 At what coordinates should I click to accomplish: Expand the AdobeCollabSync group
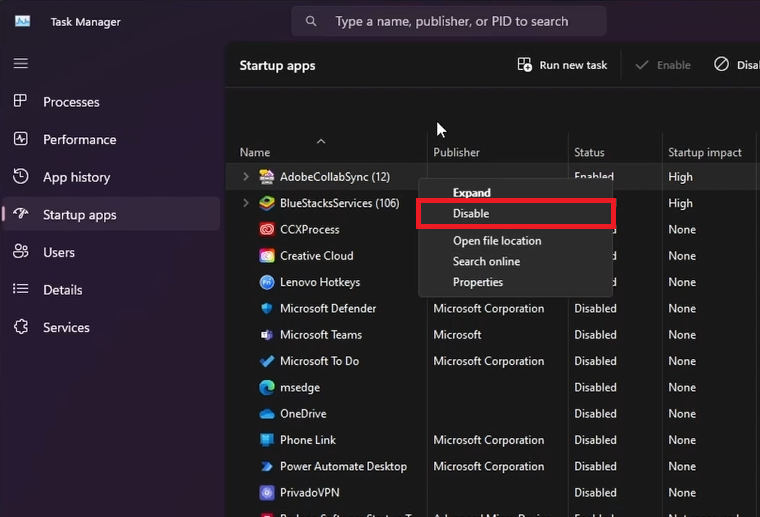pos(246,177)
